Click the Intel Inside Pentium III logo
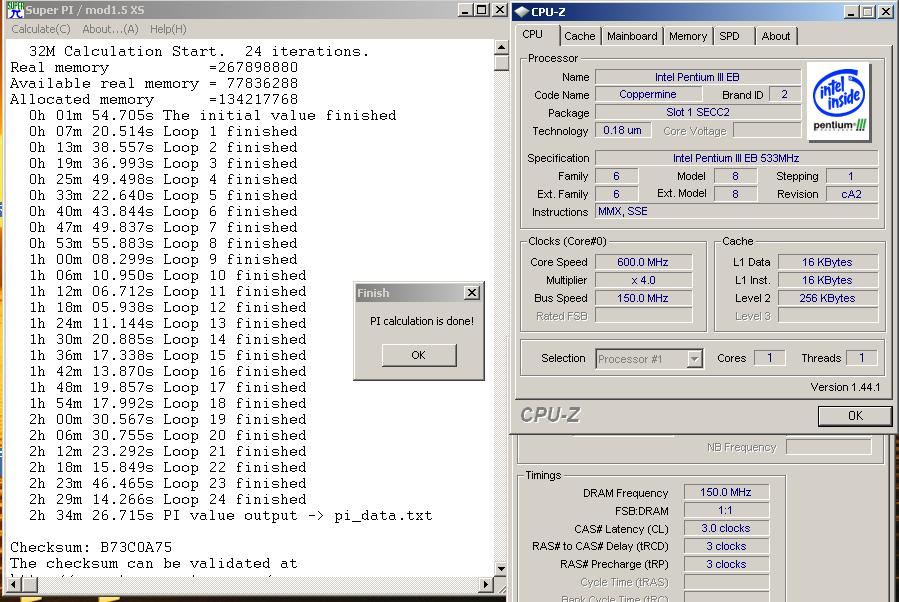The width and height of the screenshot is (899, 602). pos(839,101)
